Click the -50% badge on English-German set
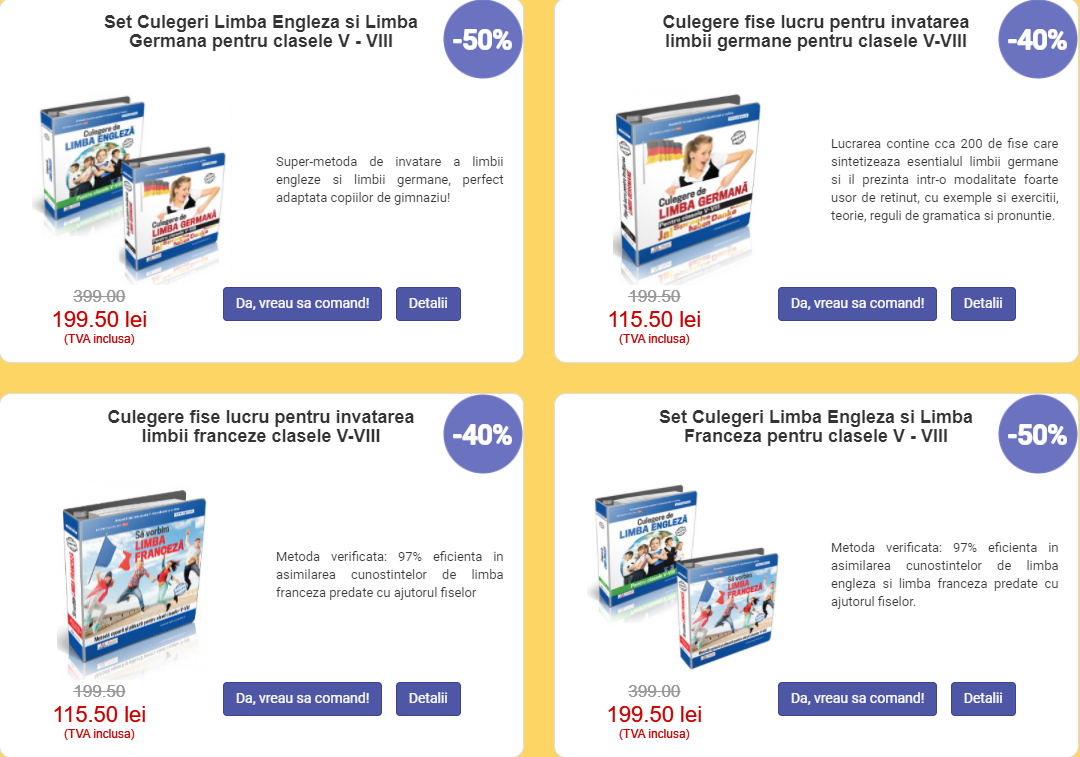This screenshot has width=1080, height=757. pos(483,39)
